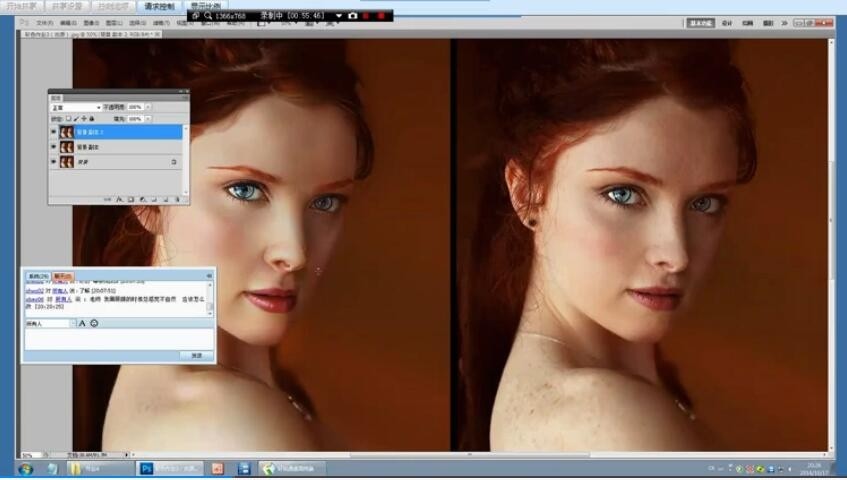Viewport: 847px width, 480px height.
Task: Click the 共享设置 button at top
Action: pyautogui.click(x=68, y=6)
